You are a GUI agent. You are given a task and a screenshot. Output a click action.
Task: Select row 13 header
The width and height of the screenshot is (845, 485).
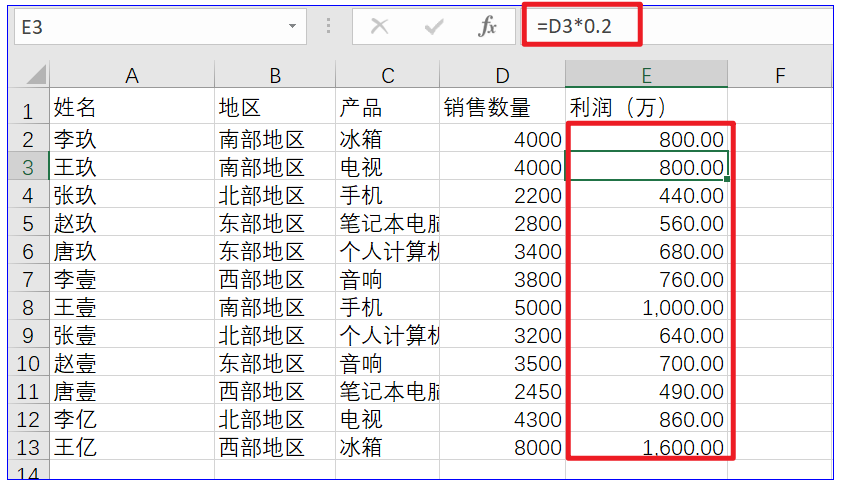point(29,447)
